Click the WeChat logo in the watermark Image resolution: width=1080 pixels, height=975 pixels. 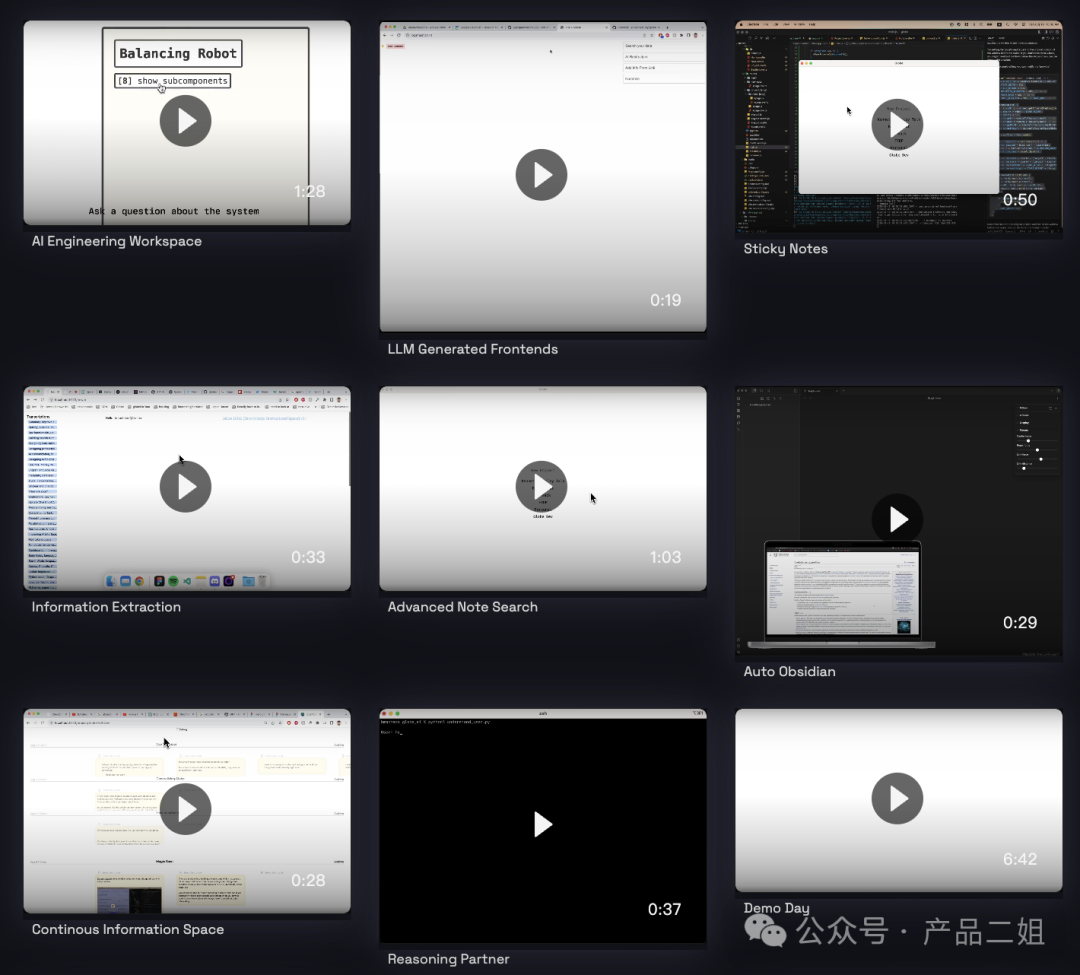(766, 933)
